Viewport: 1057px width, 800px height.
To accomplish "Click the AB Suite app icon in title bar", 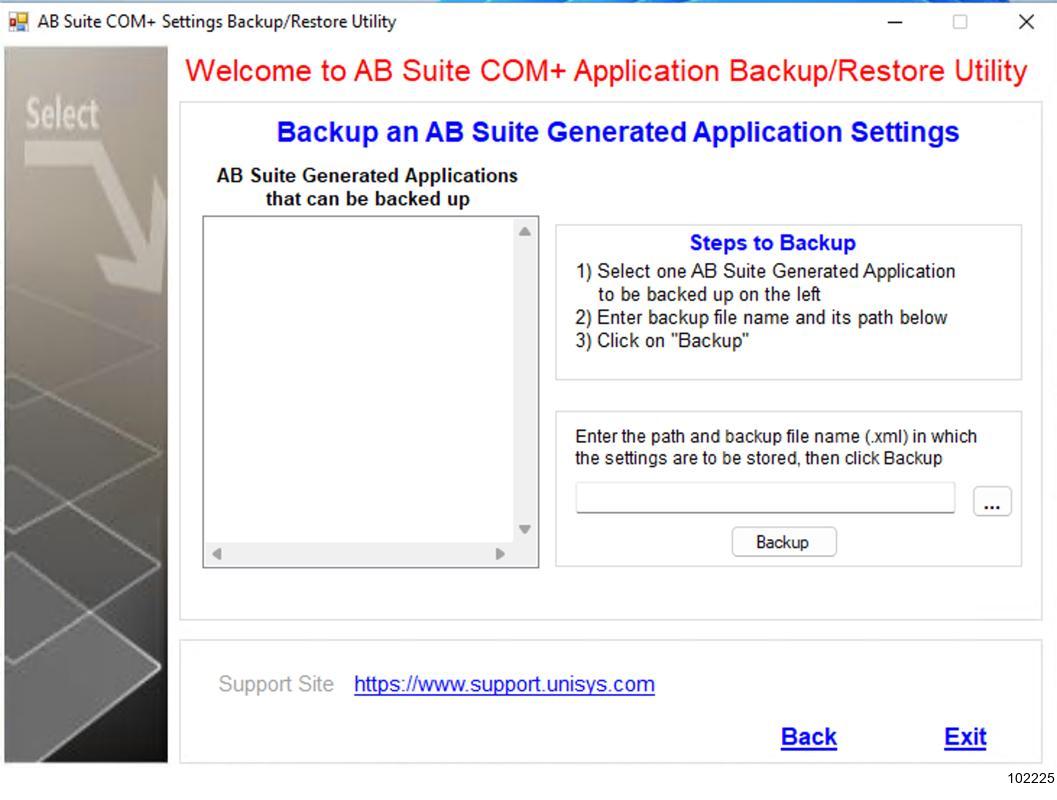I will [18, 22].
